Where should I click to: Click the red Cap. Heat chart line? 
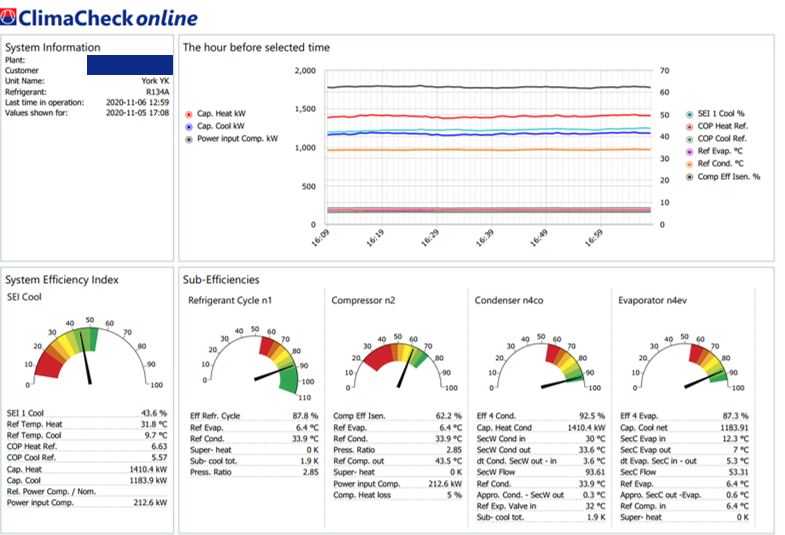pyautogui.click(x=489, y=116)
